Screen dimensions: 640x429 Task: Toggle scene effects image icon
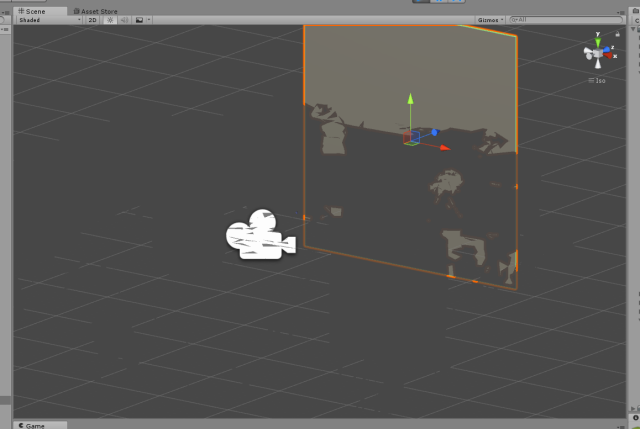(139, 20)
